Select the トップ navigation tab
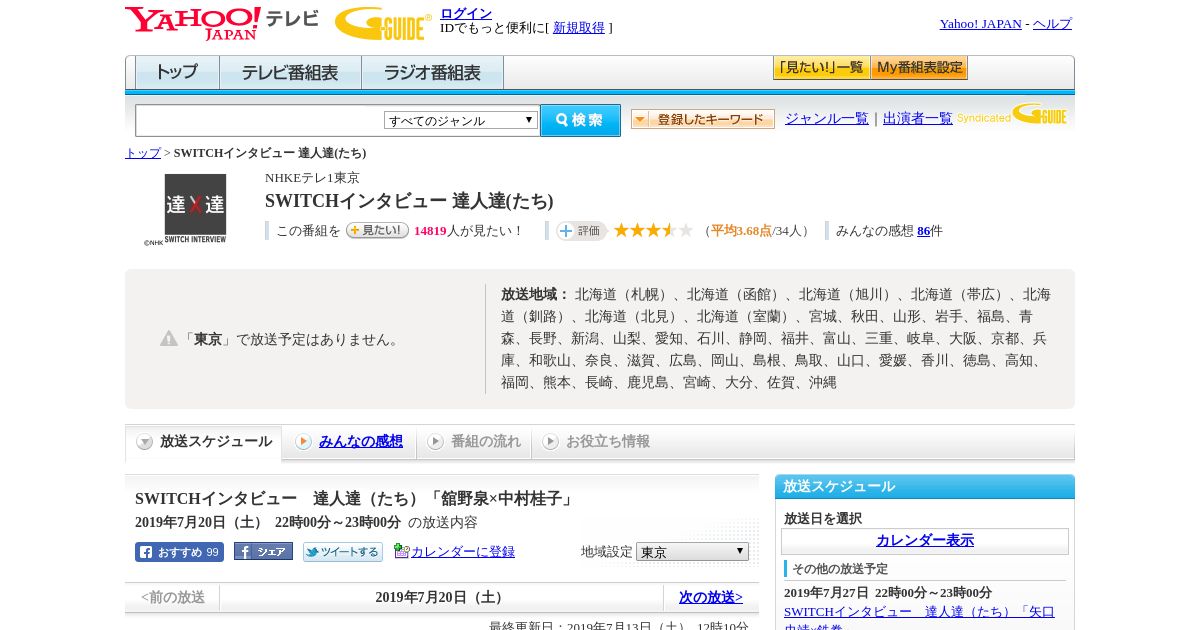 point(177,73)
